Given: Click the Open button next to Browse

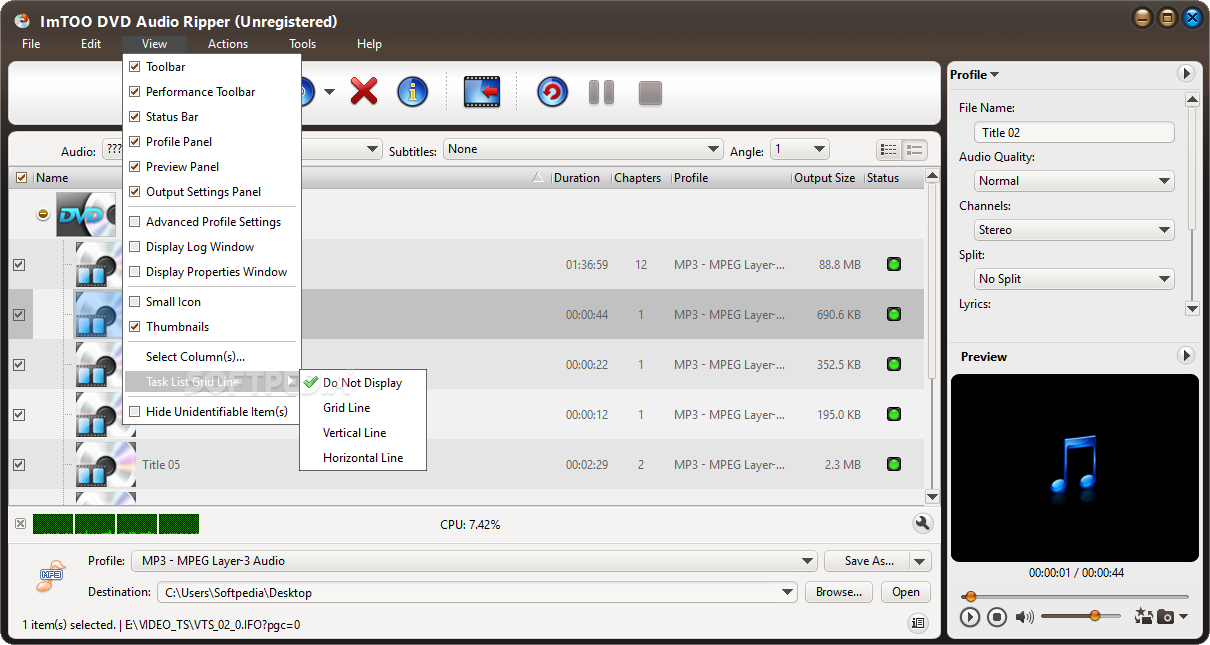Looking at the screenshot, I should (906, 592).
